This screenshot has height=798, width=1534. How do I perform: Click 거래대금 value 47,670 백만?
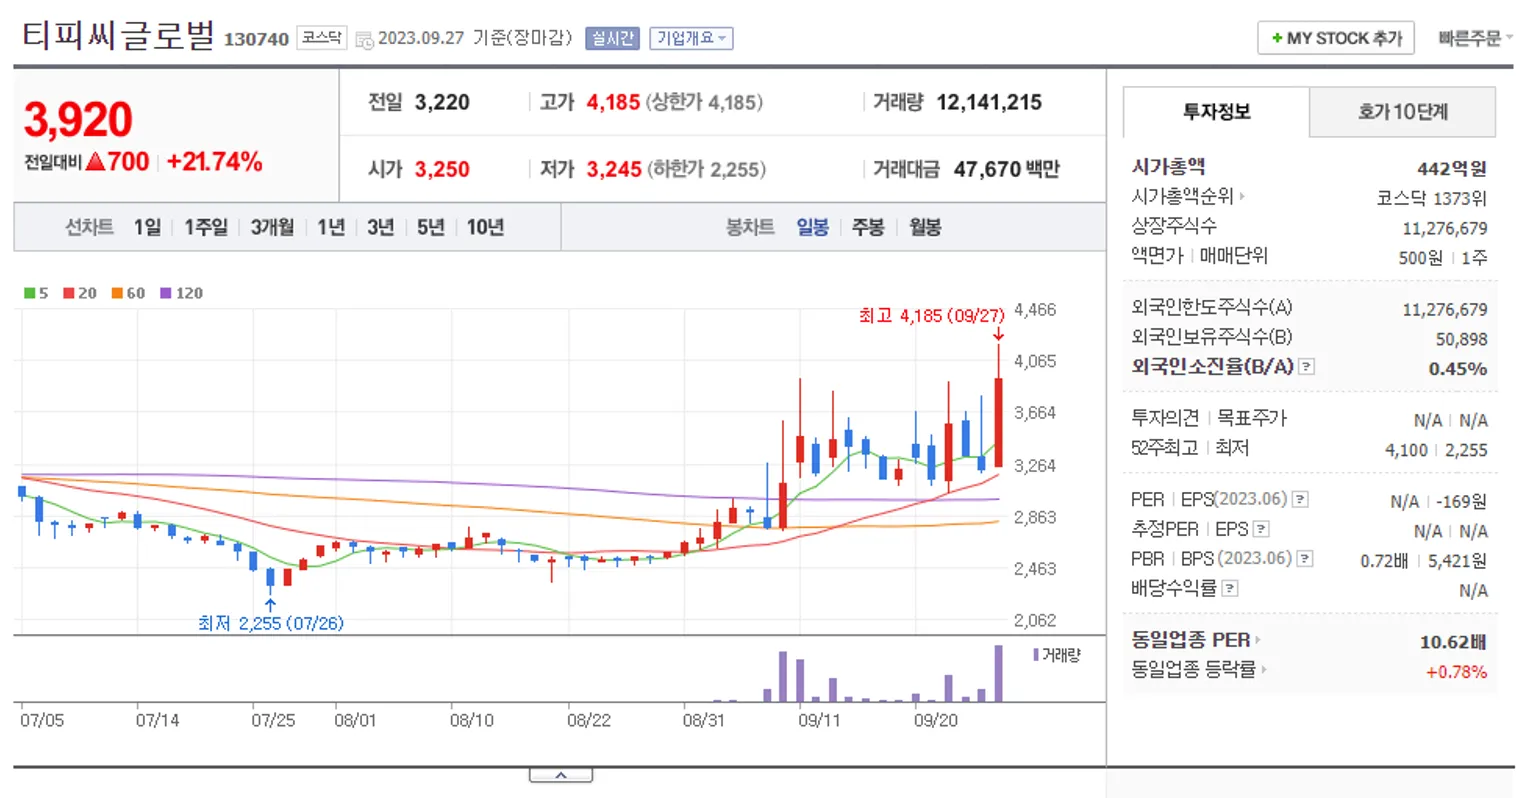[1006, 169]
